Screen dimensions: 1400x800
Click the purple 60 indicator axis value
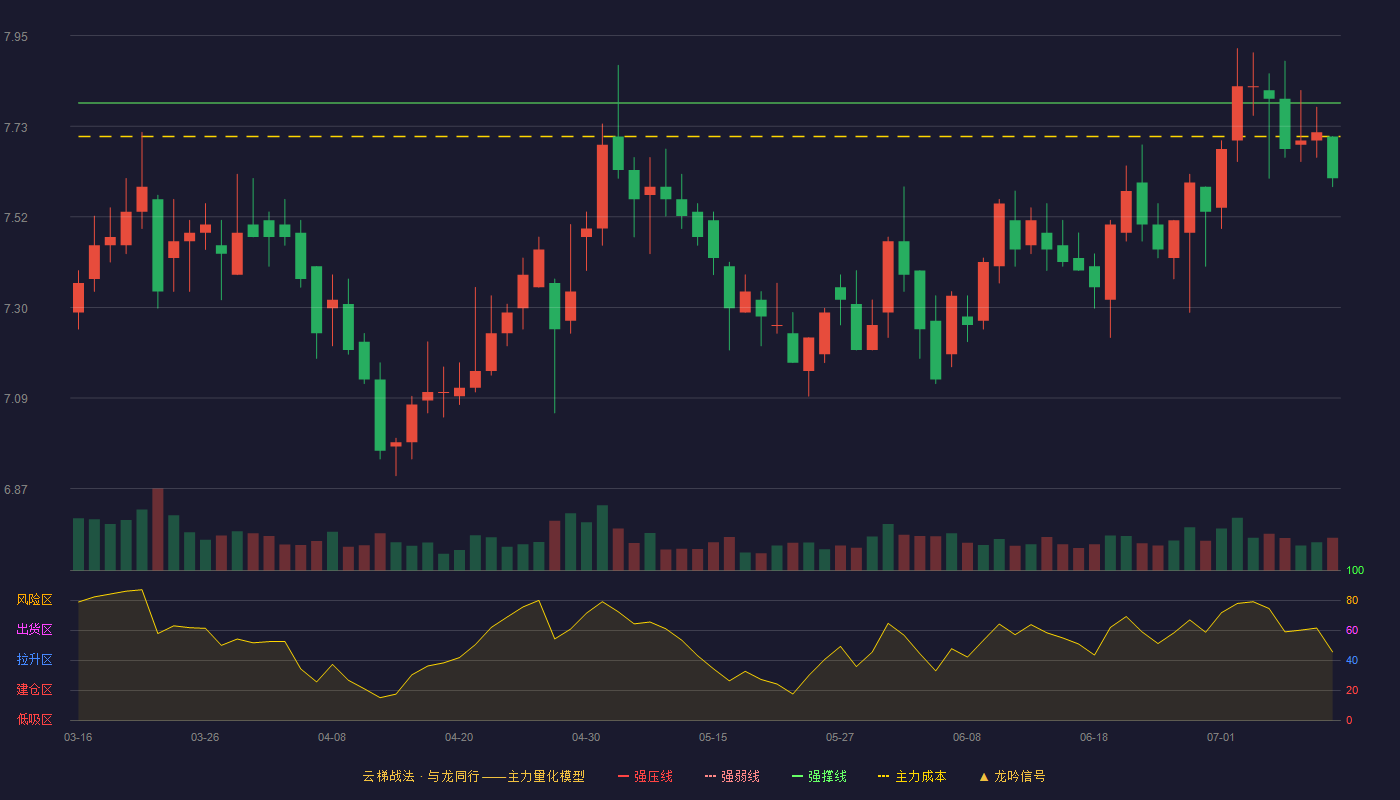tap(1352, 630)
